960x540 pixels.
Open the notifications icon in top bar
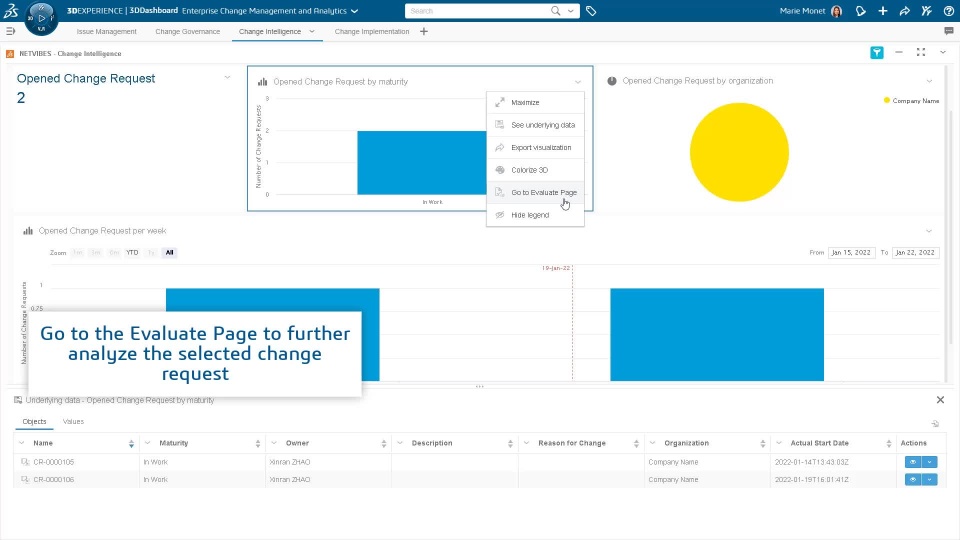[x=861, y=11]
